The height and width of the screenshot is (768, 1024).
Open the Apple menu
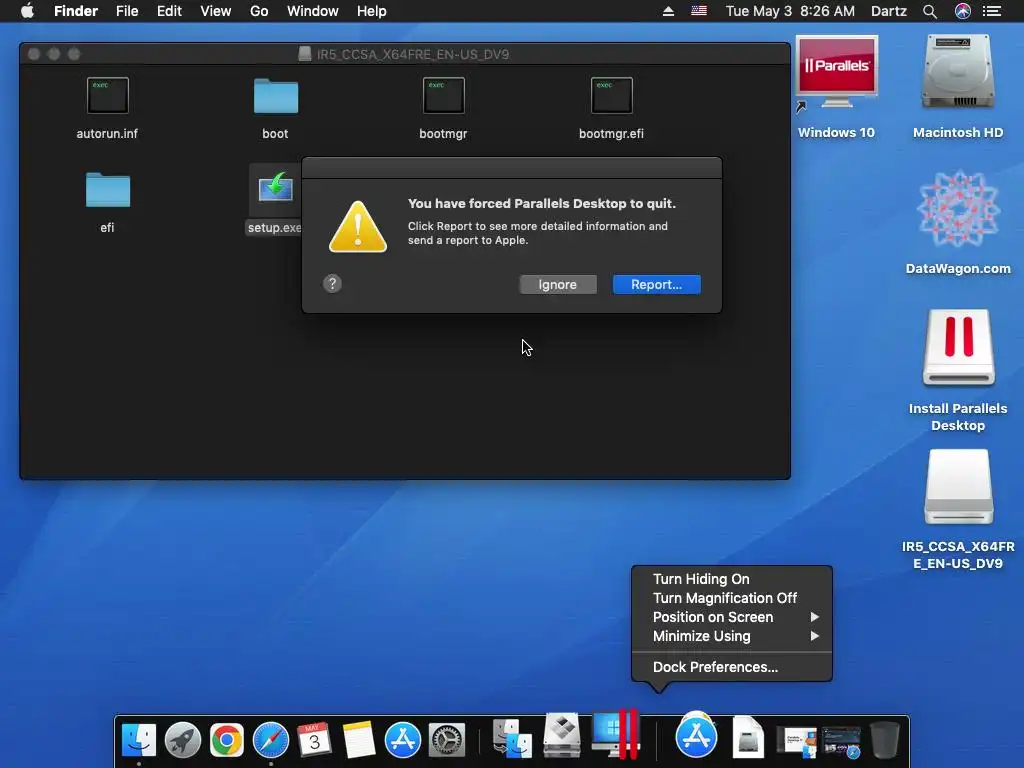click(x=27, y=11)
